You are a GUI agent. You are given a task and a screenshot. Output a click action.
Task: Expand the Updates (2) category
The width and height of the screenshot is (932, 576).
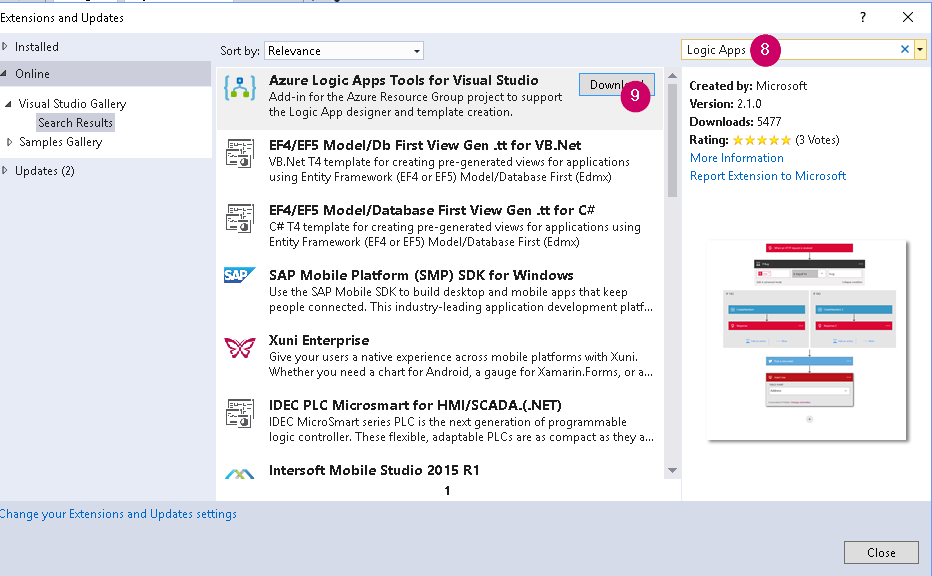(x=5, y=171)
